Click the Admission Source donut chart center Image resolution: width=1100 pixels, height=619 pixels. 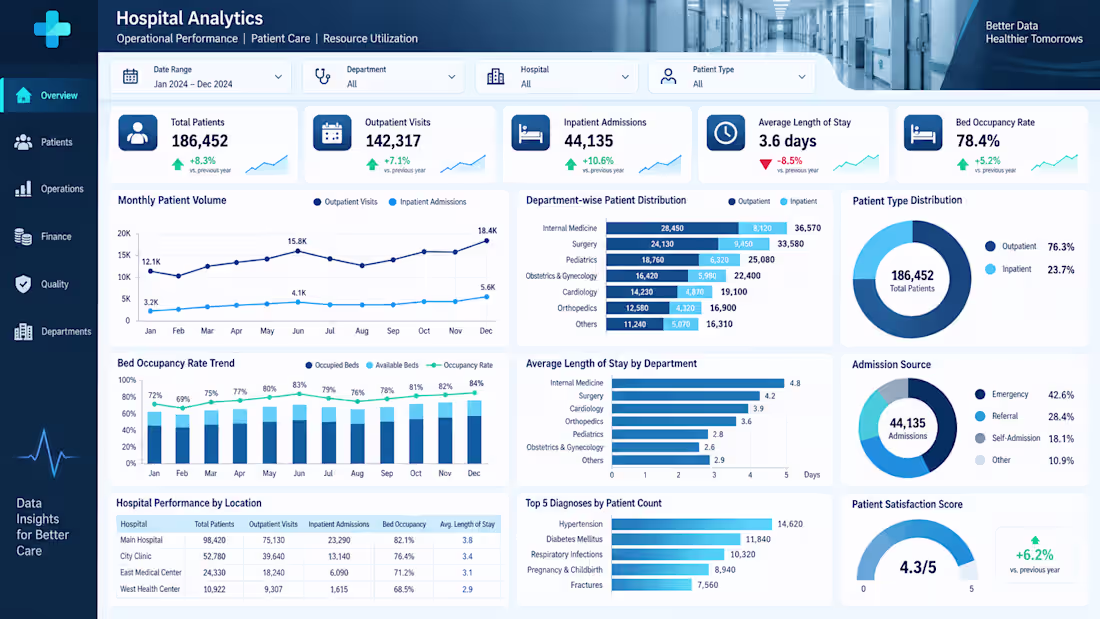point(907,427)
